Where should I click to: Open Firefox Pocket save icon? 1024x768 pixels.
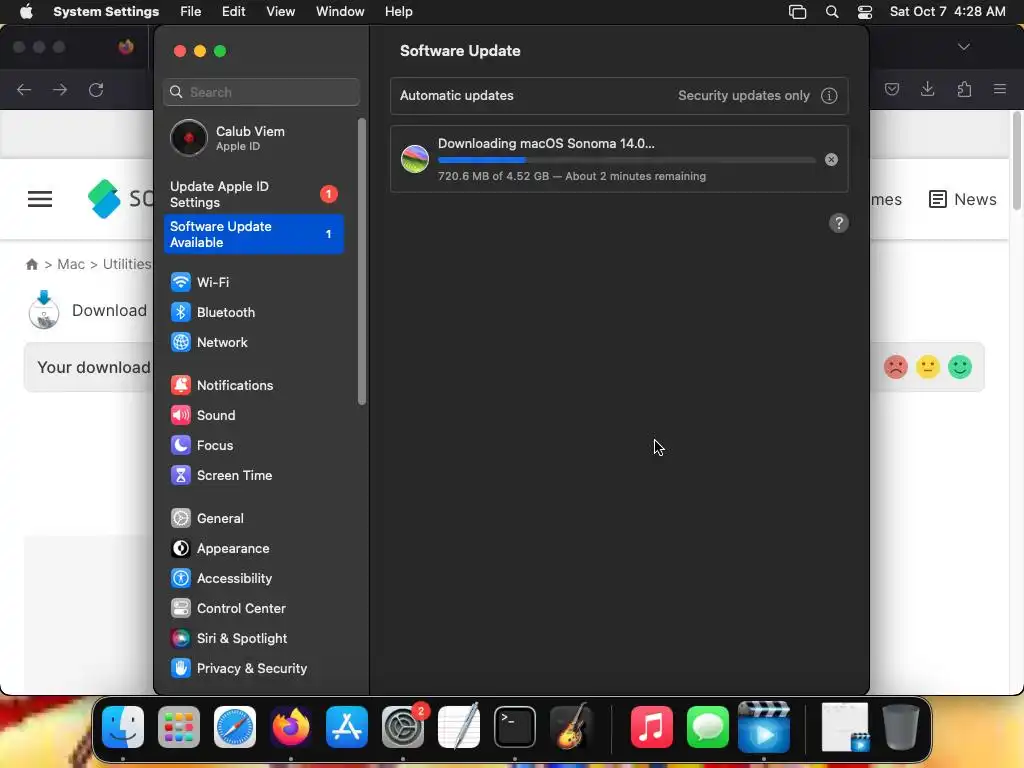coord(892,89)
